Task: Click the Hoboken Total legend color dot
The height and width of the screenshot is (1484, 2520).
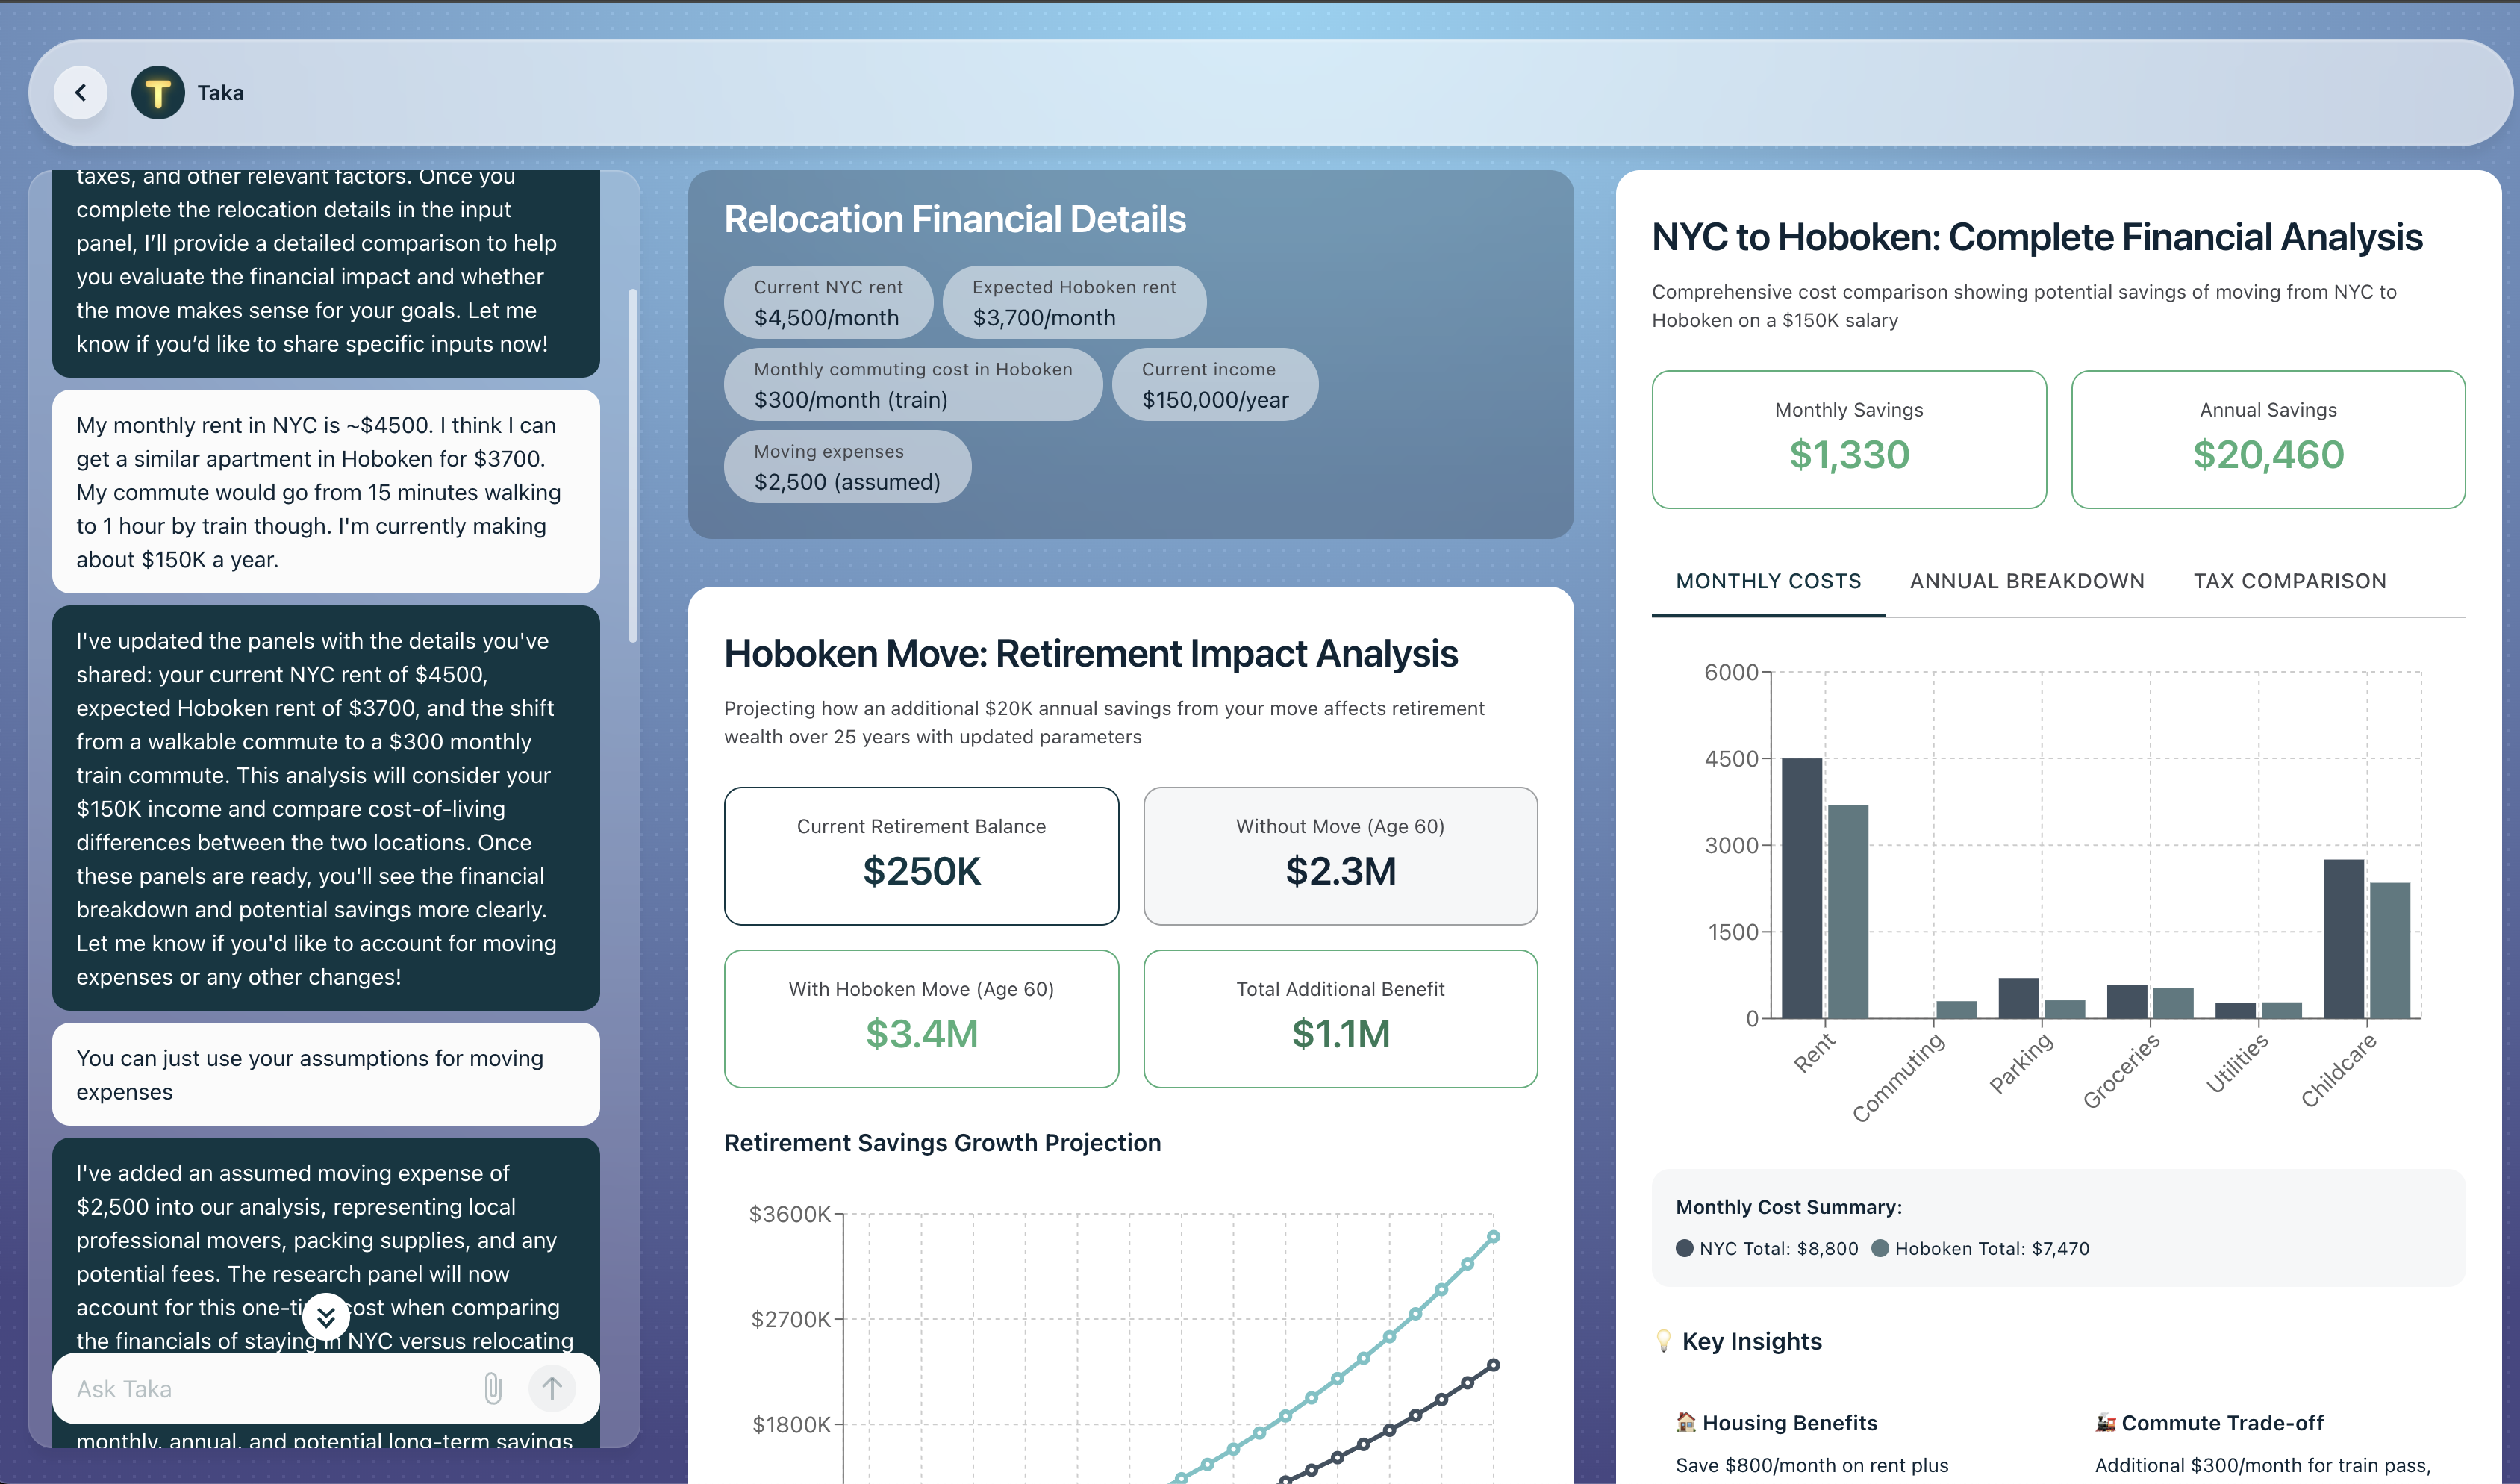Action: coord(1880,1248)
